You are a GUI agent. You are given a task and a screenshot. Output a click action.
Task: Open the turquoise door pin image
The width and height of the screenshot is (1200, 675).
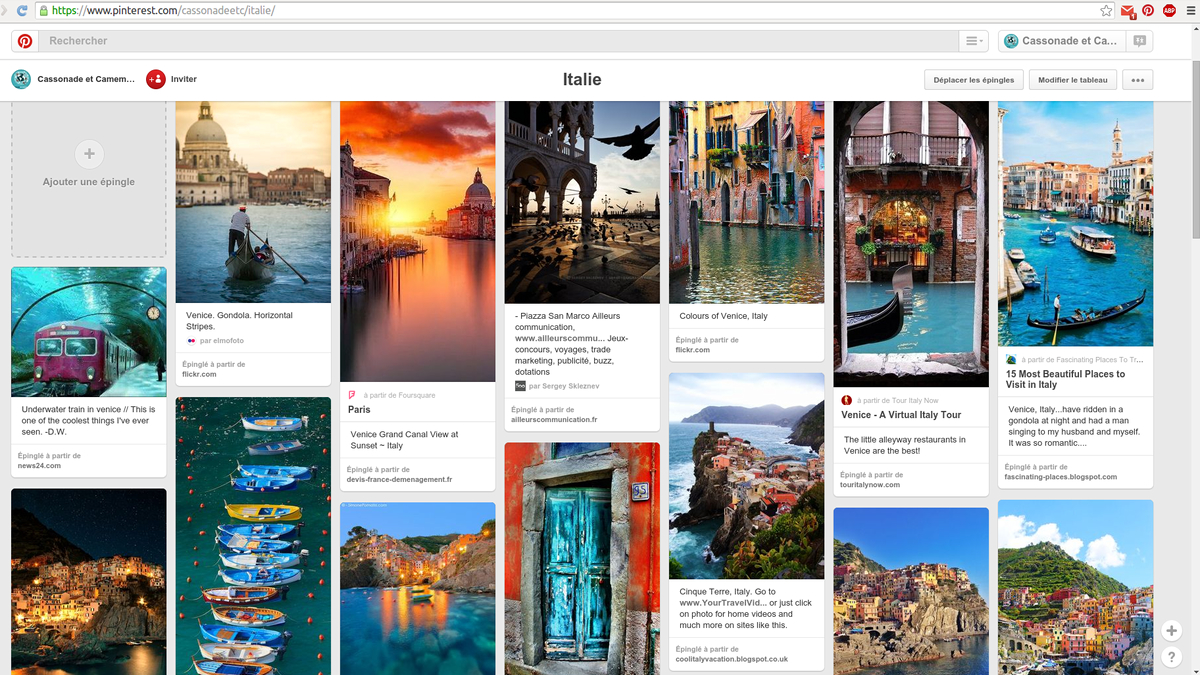point(582,558)
